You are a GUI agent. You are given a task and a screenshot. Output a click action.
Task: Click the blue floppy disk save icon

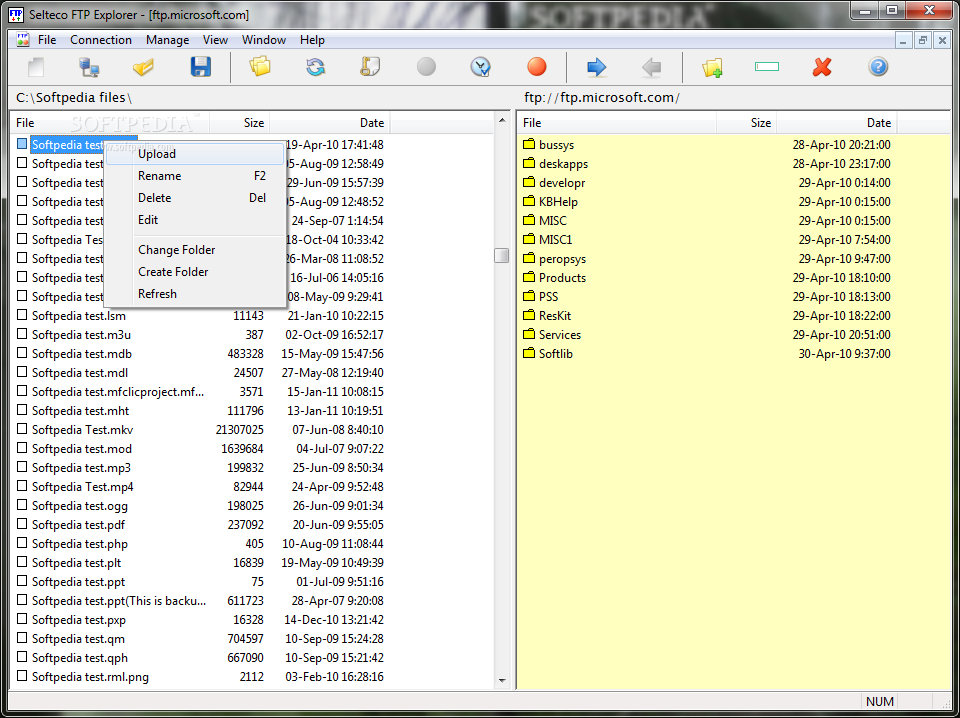coord(201,67)
